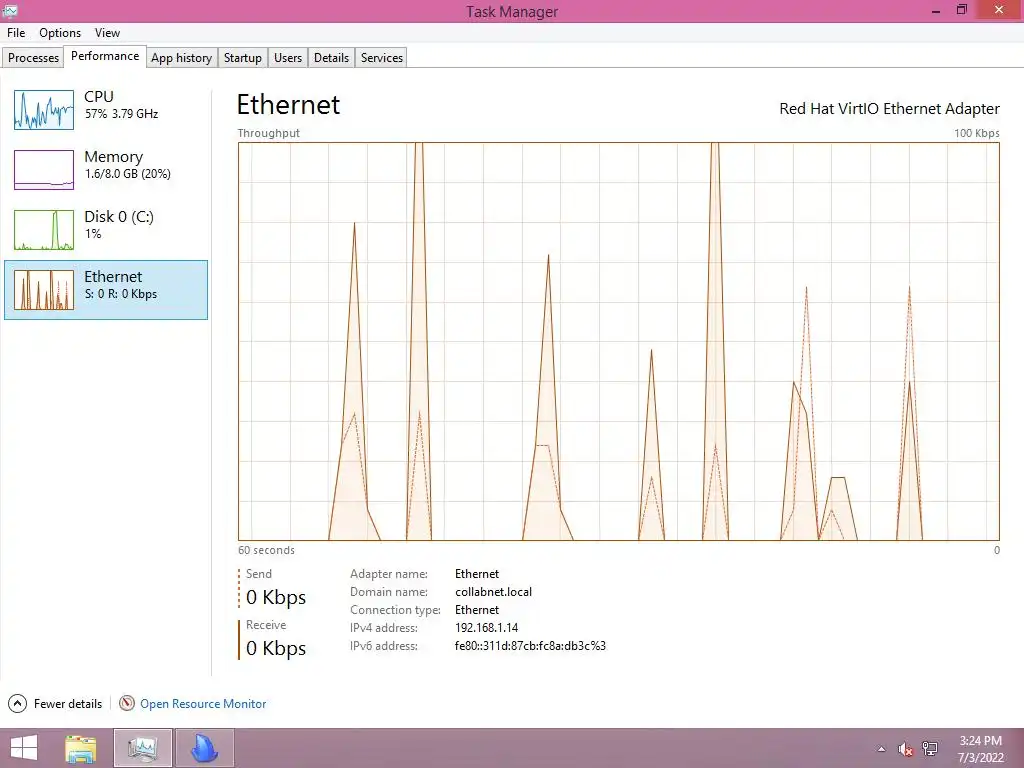The image size is (1024, 768).
Task: Open the blue app on the taskbar
Action: coord(204,748)
